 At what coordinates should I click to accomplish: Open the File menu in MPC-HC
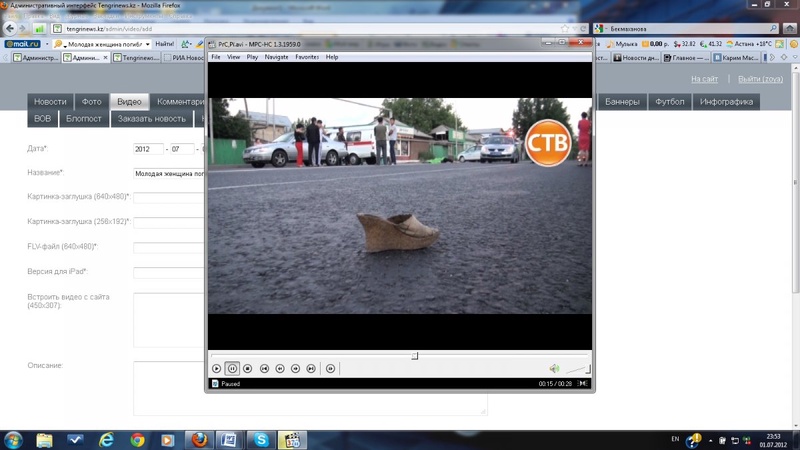[x=216, y=57]
